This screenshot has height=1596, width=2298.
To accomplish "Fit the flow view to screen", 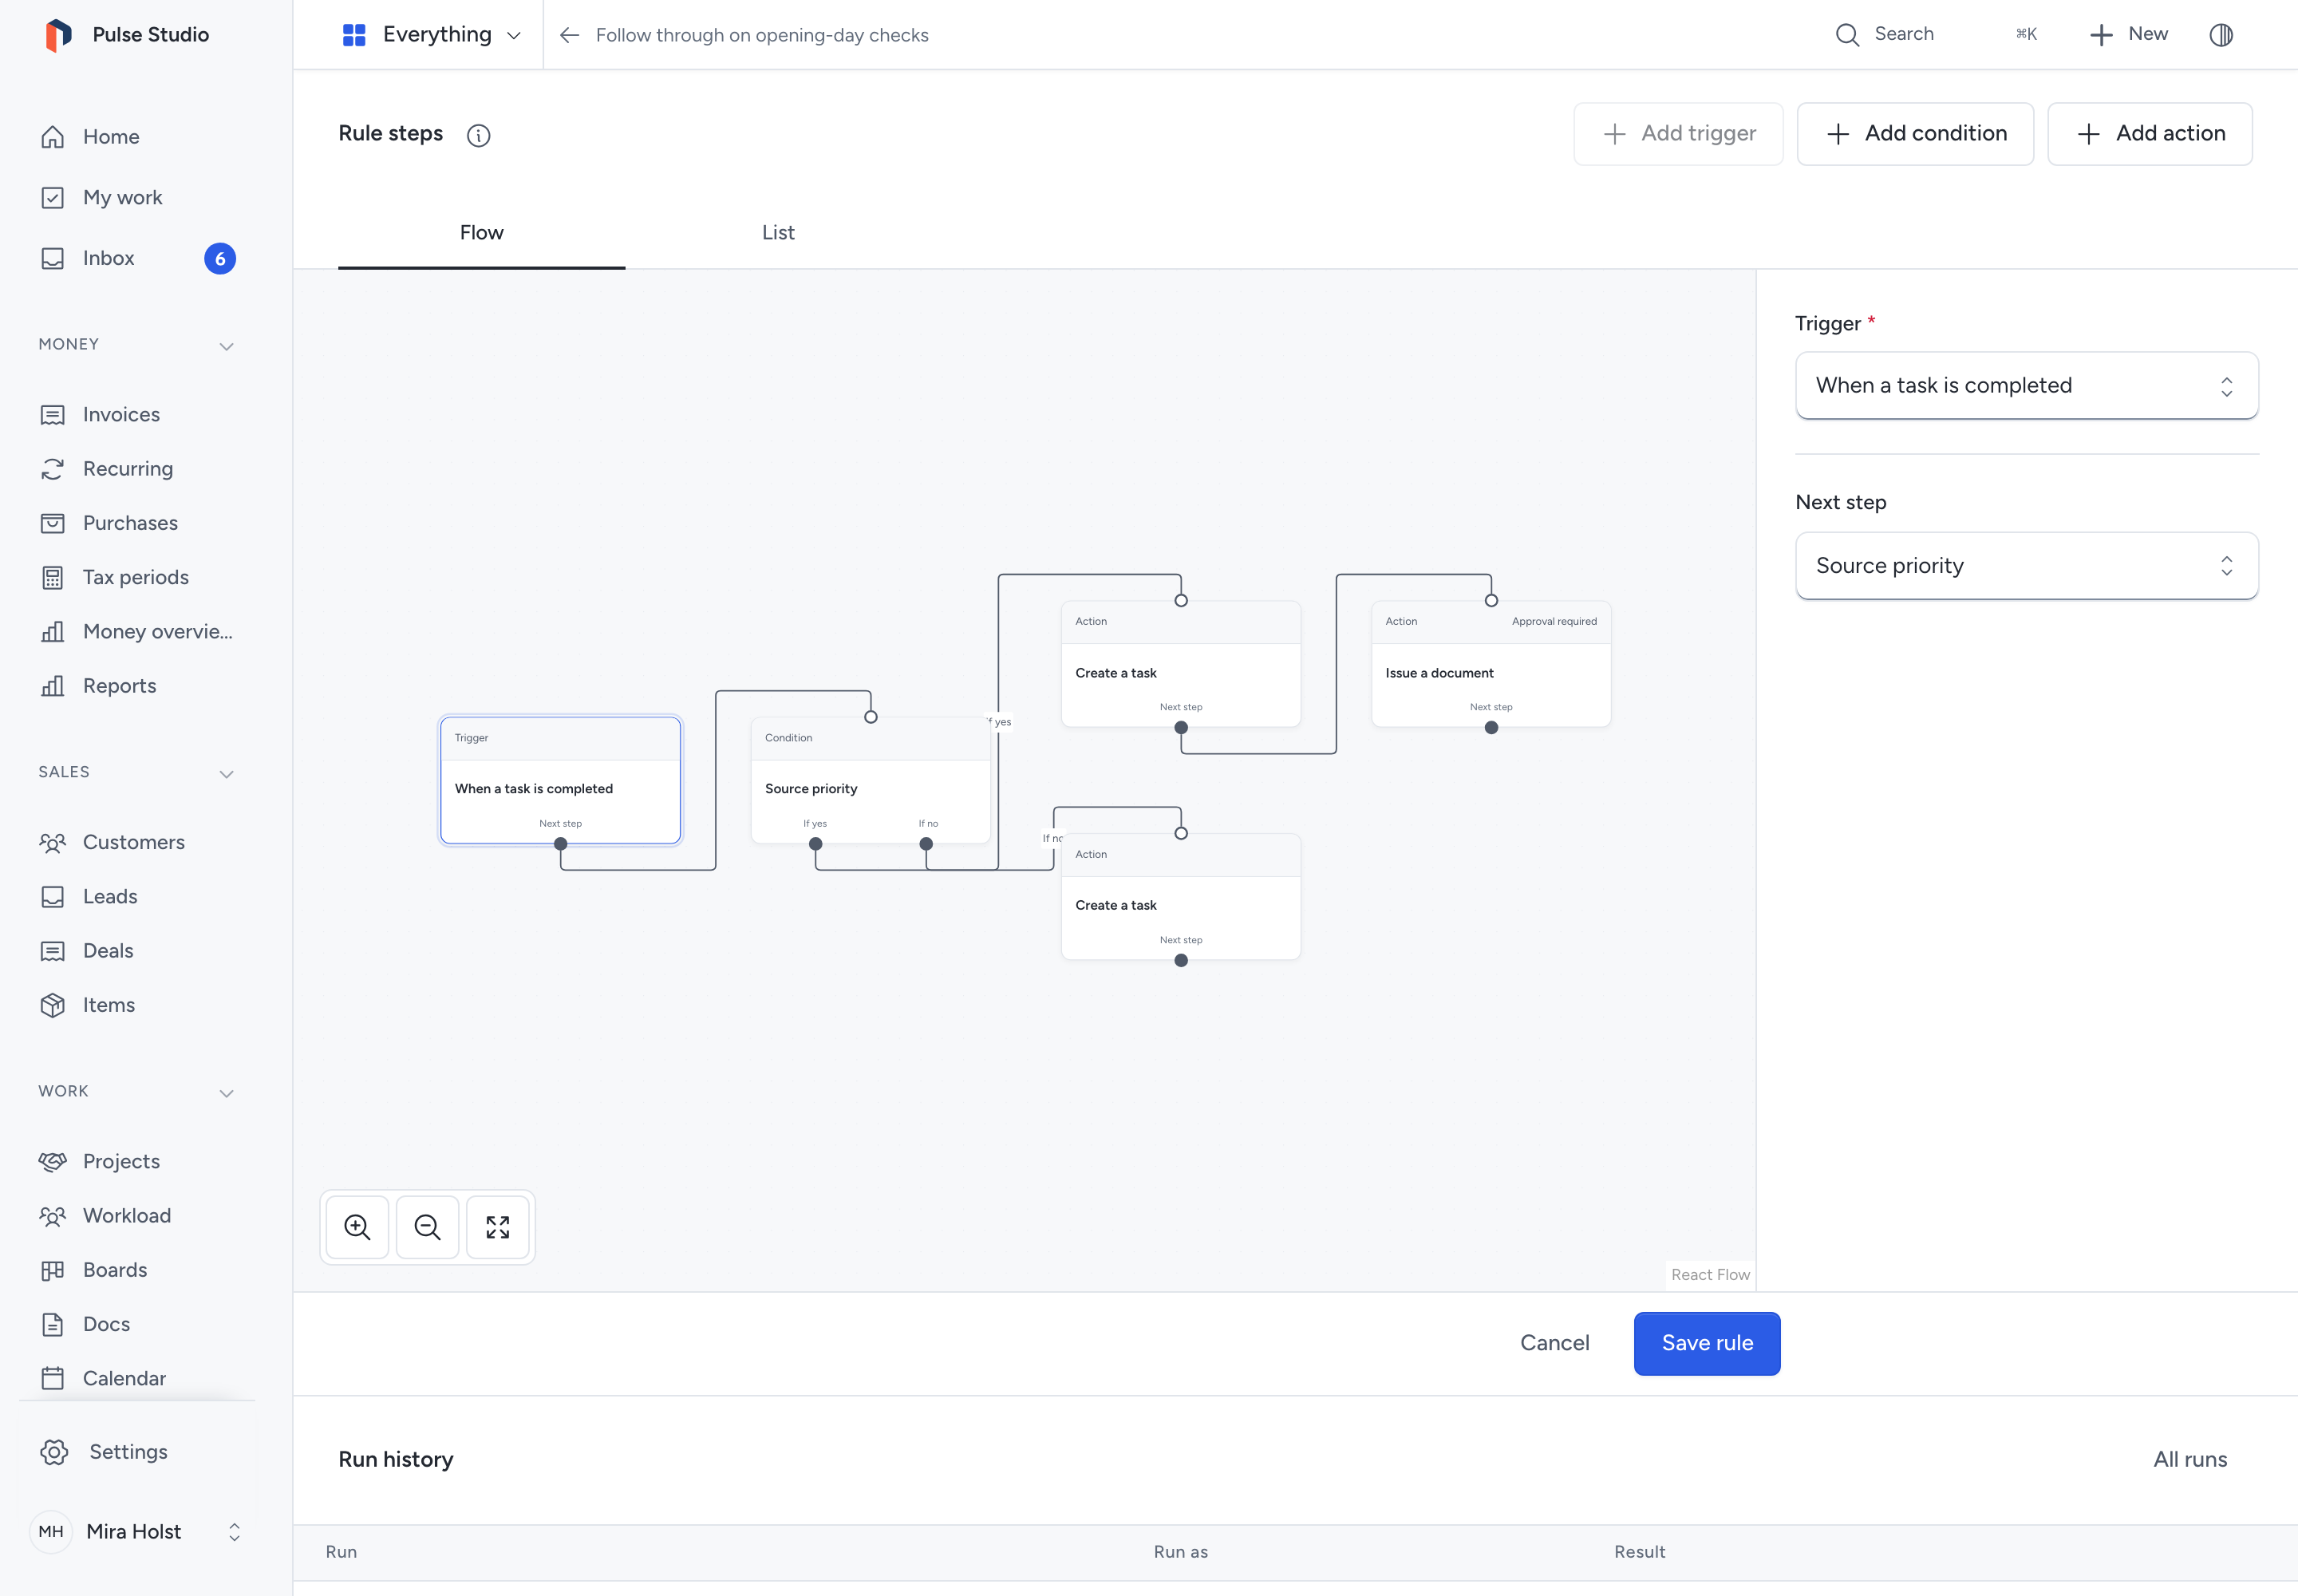I will 497,1227.
